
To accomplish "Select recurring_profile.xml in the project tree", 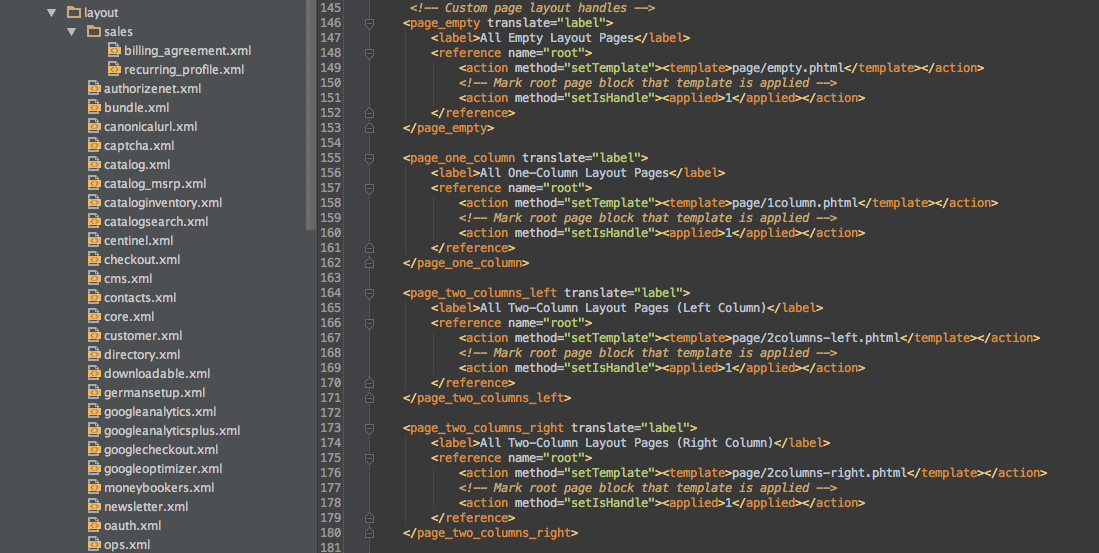I will (184, 70).
